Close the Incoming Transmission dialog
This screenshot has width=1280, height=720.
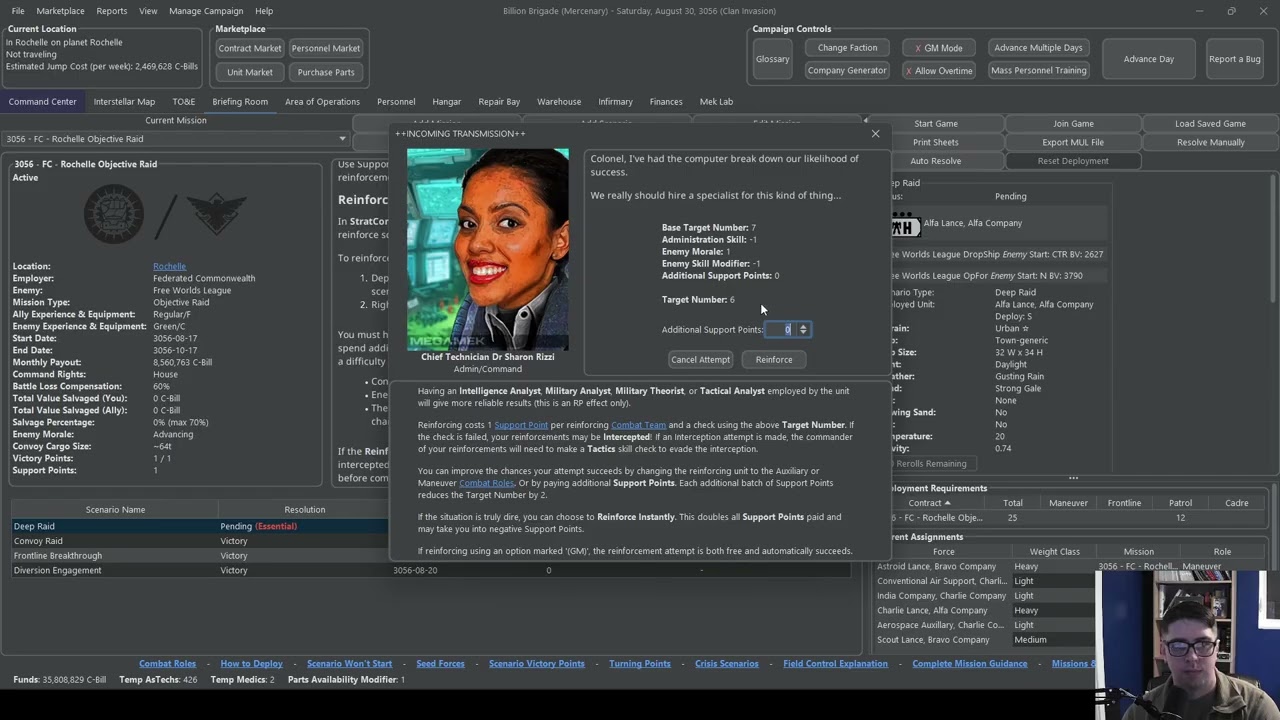(x=875, y=133)
